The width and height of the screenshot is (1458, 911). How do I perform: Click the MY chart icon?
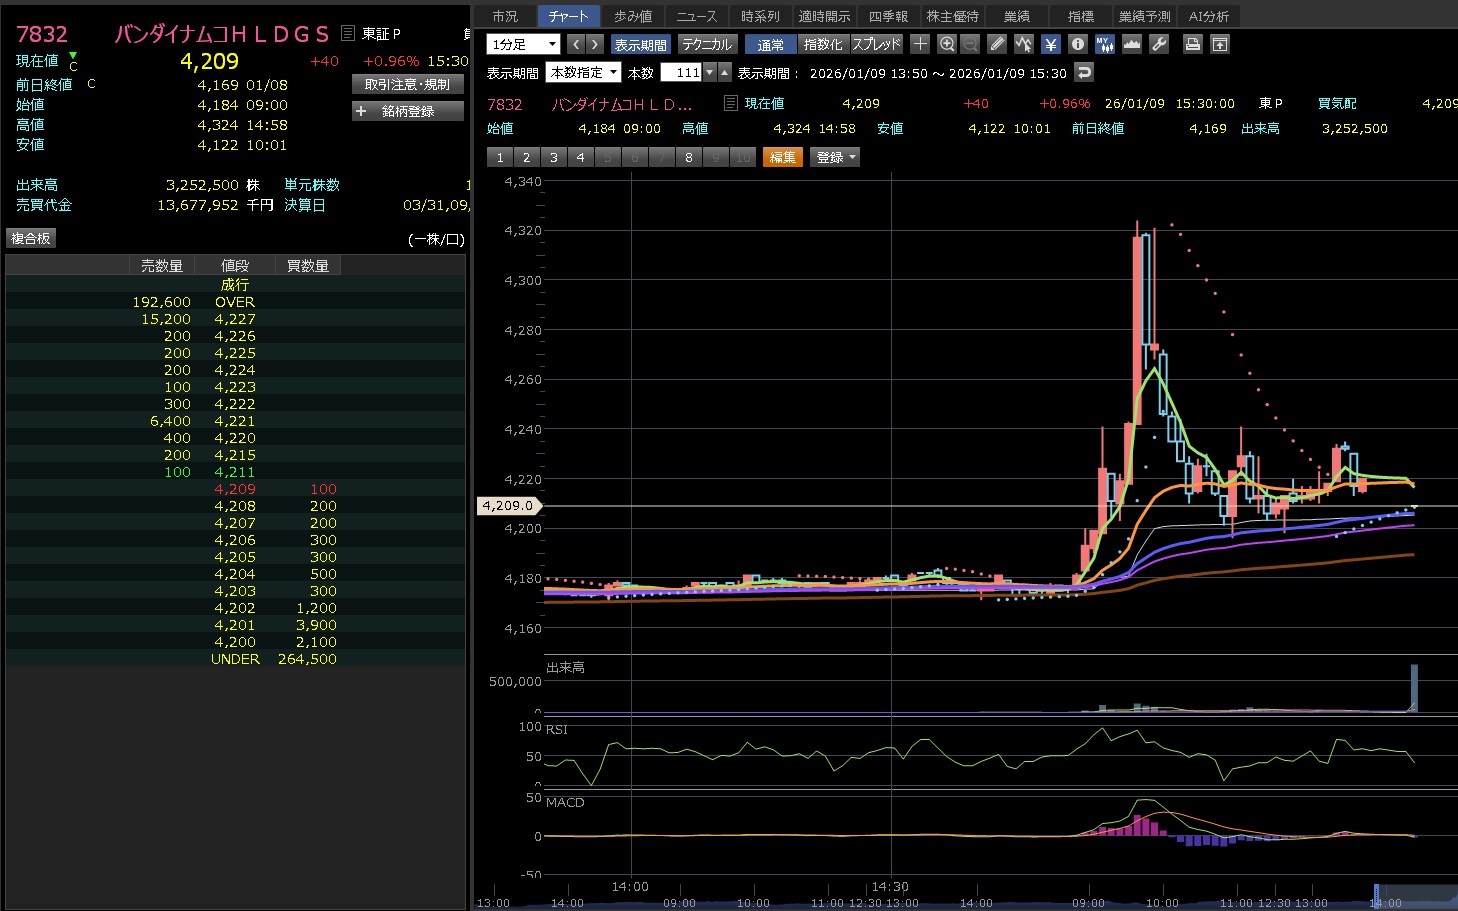coord(1104,44)
